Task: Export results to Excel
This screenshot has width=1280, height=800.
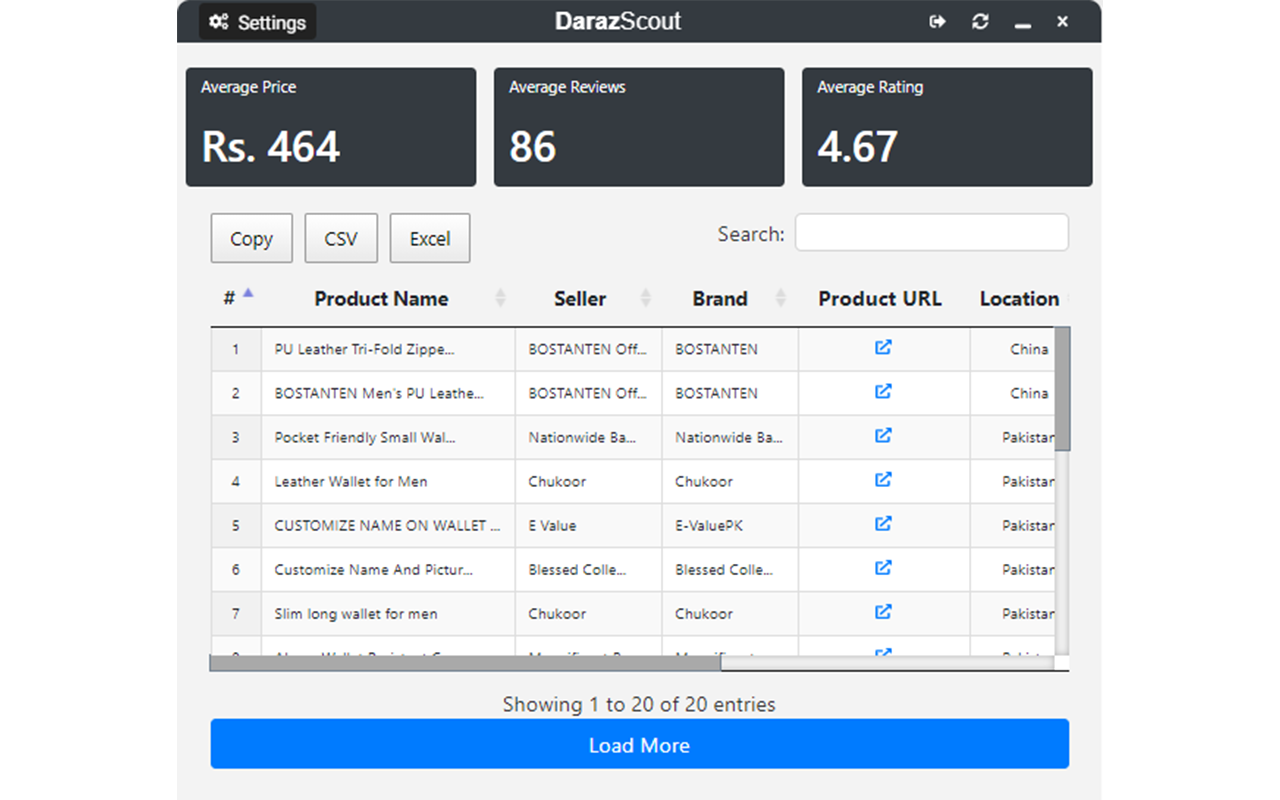Action: [x=430, y=239]
